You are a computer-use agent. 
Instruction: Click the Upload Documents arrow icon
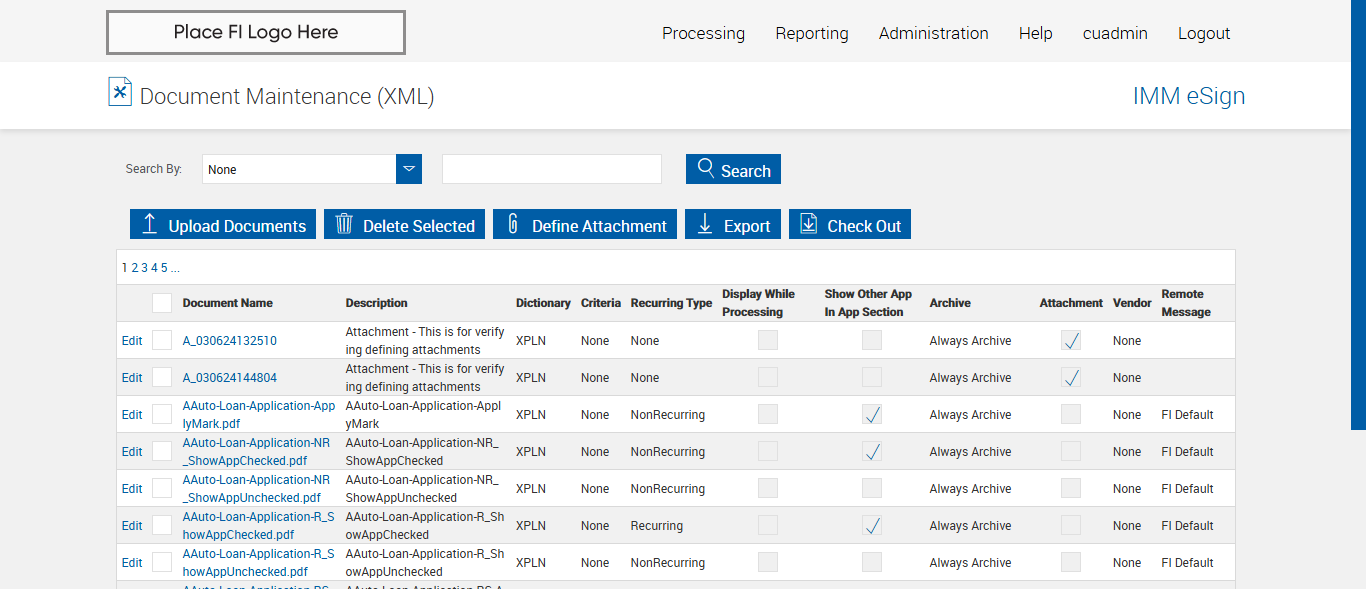click(x=149, y=224)
